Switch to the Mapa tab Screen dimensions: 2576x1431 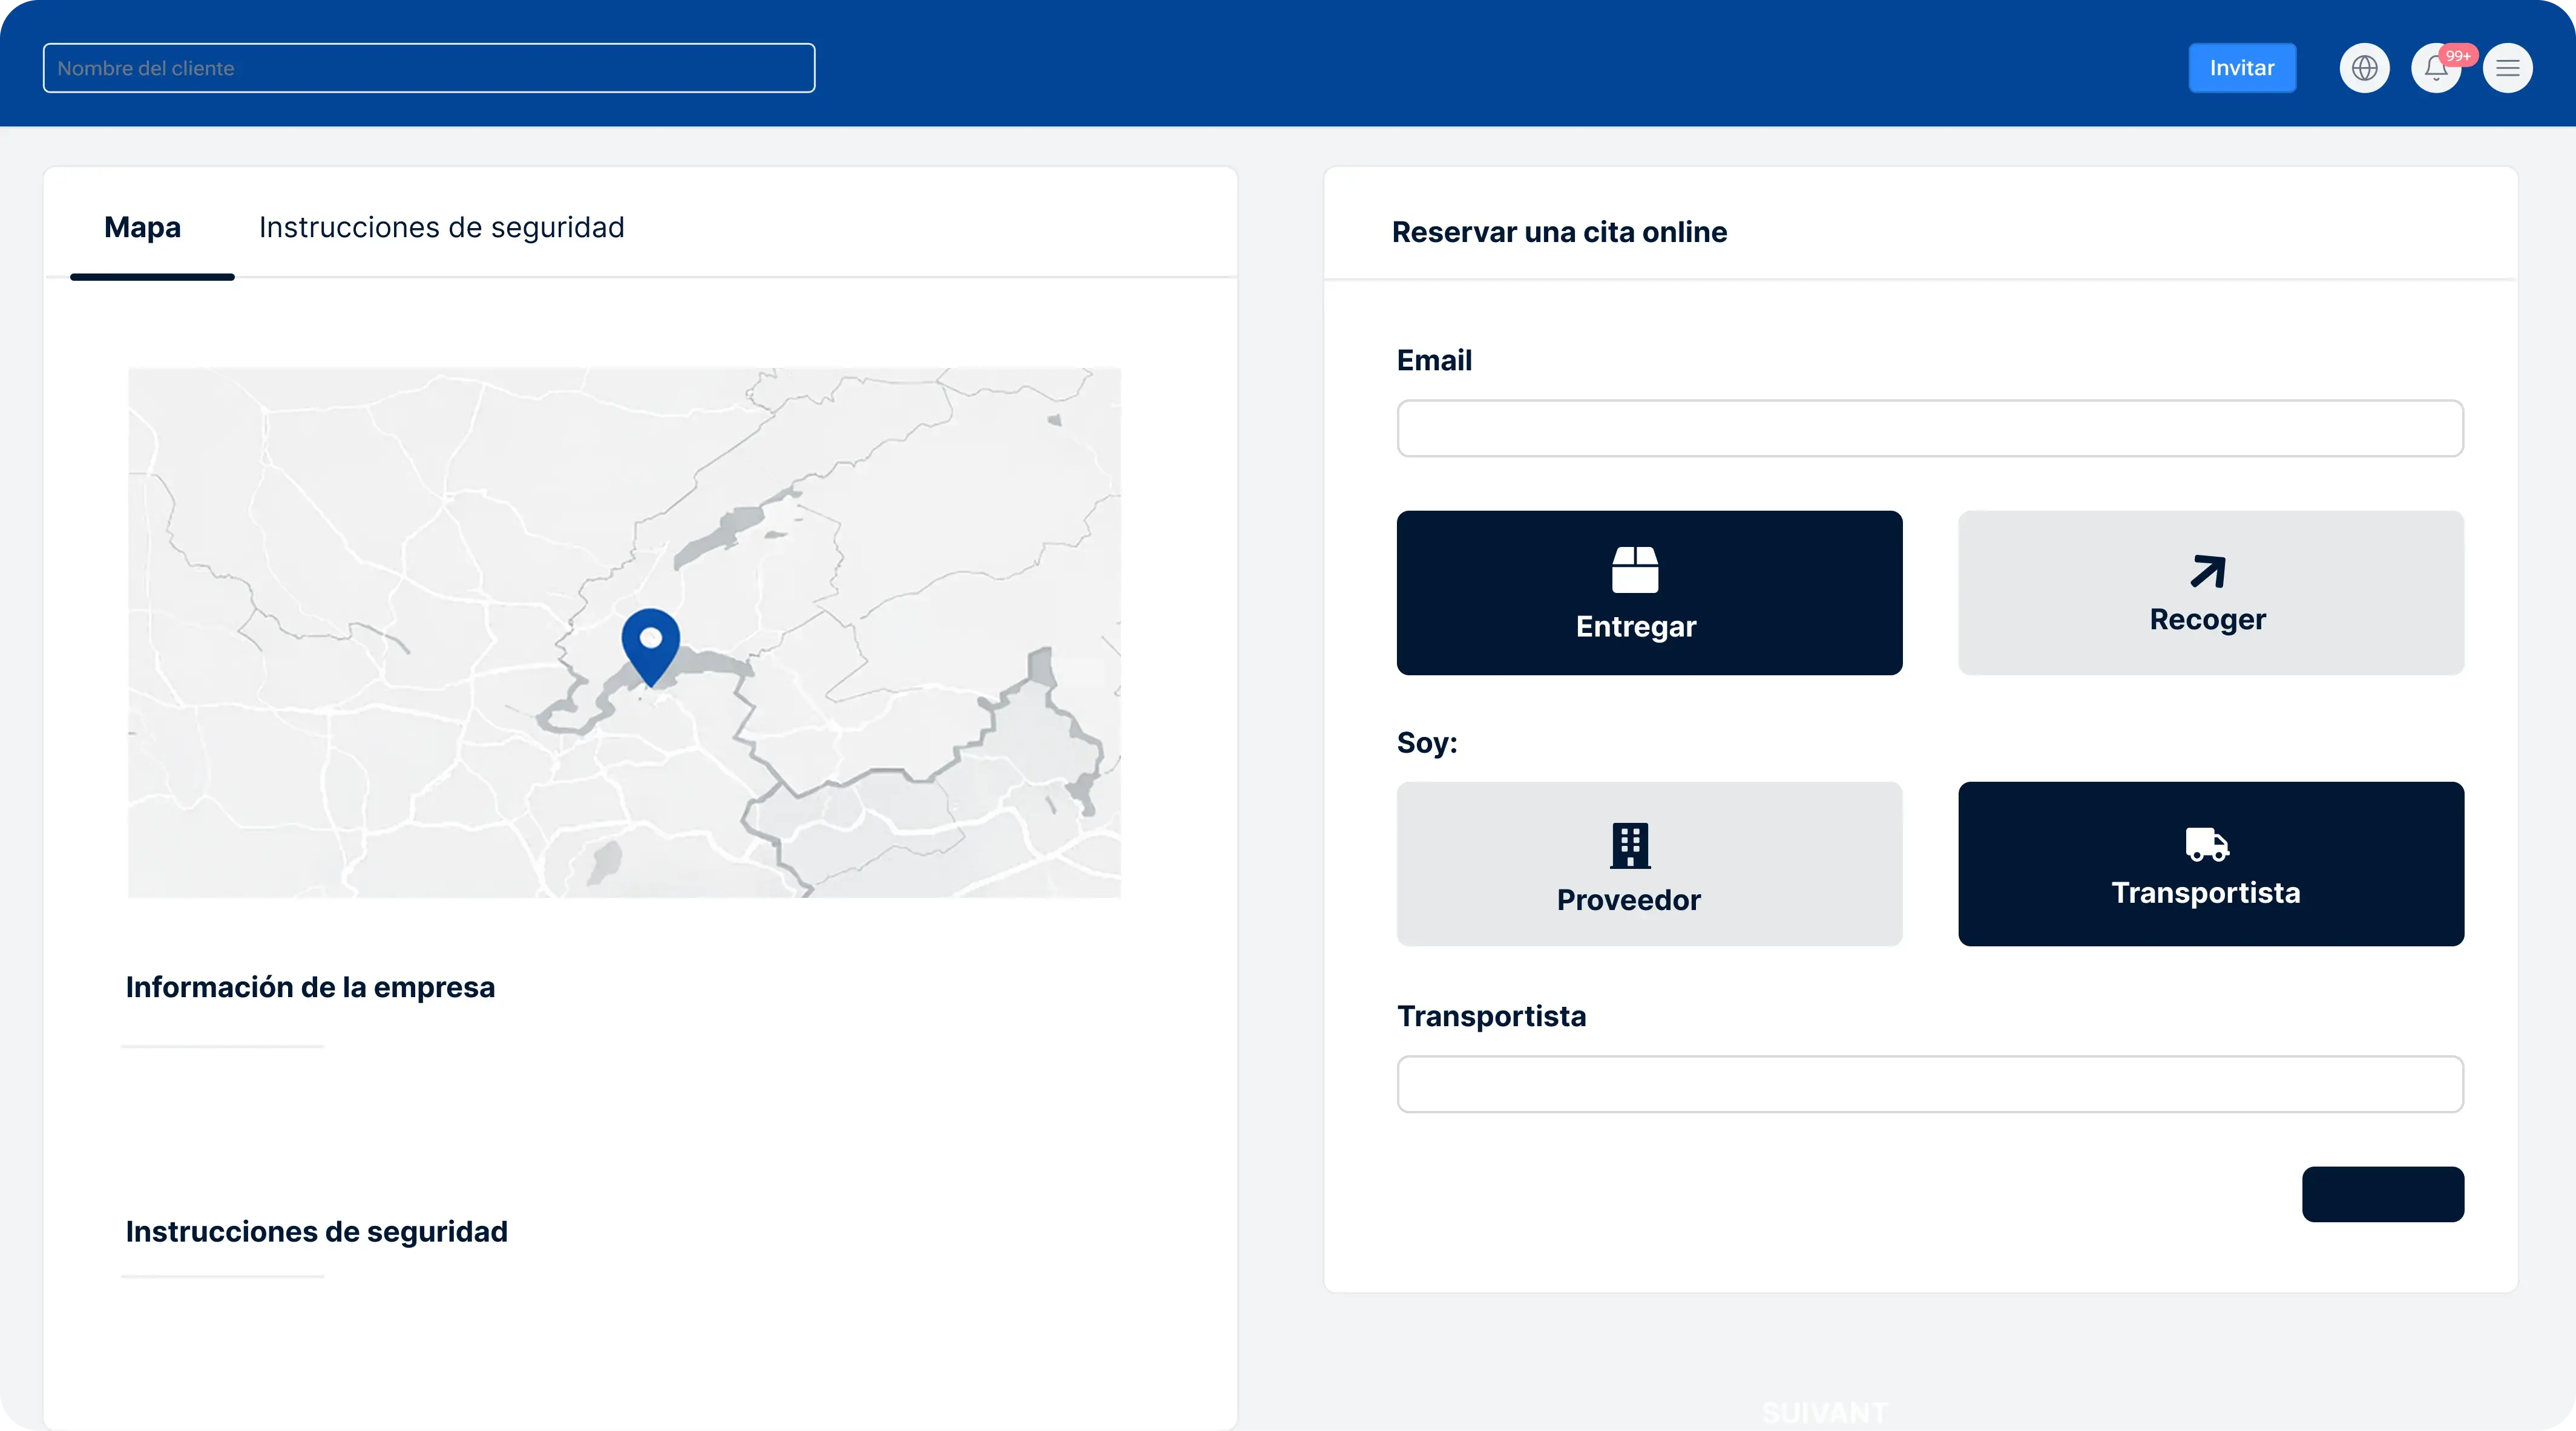pos(143,227)
